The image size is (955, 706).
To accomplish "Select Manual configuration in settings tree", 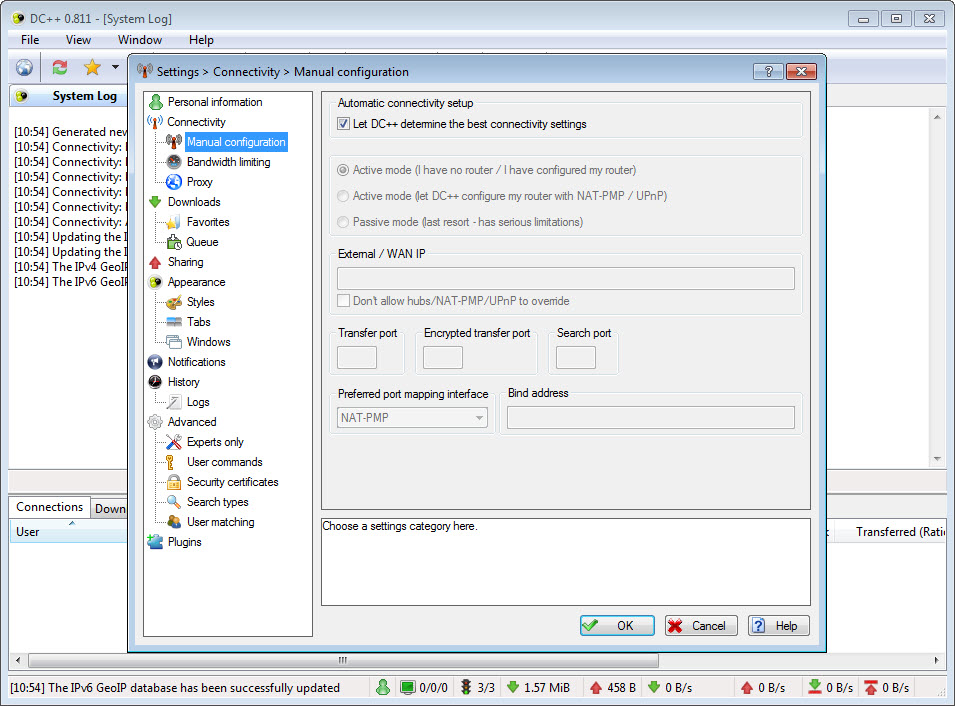I will tap(236, 142).
